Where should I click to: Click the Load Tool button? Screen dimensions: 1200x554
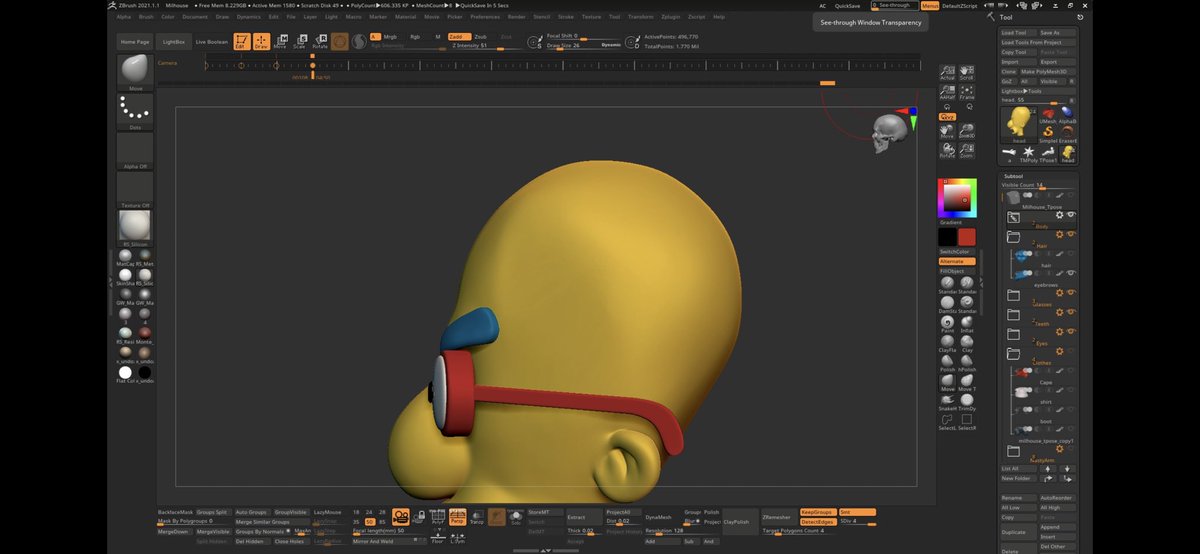point(1020,33)
